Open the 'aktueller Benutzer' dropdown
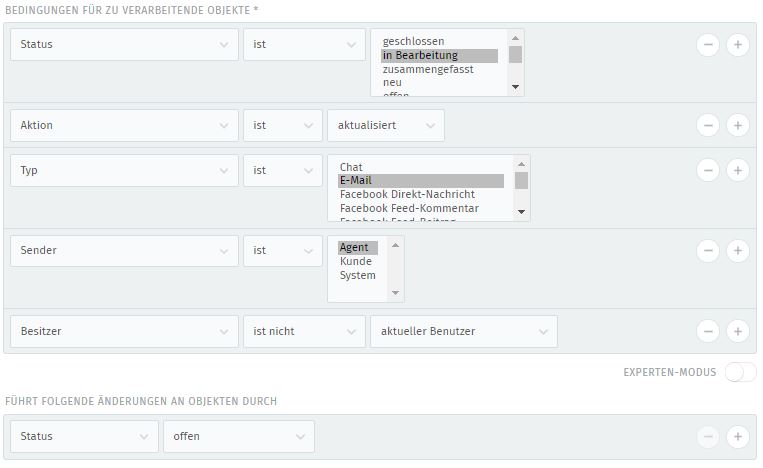763x468 pixels. click(x=464, y=331)
